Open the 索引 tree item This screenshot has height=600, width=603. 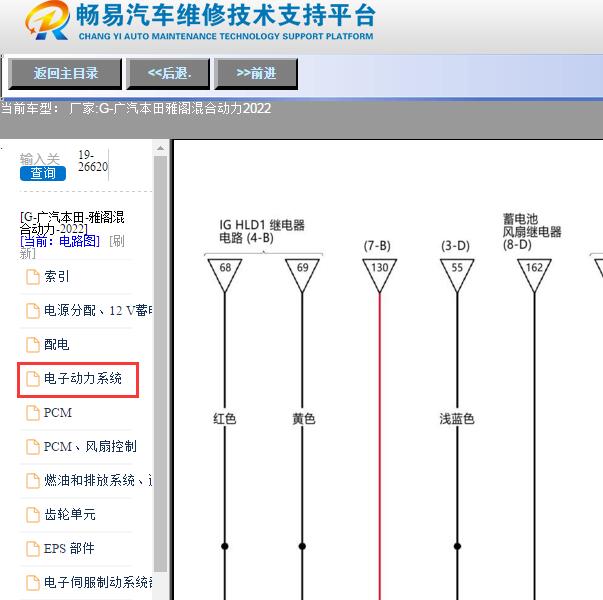[x=56, y=277]
